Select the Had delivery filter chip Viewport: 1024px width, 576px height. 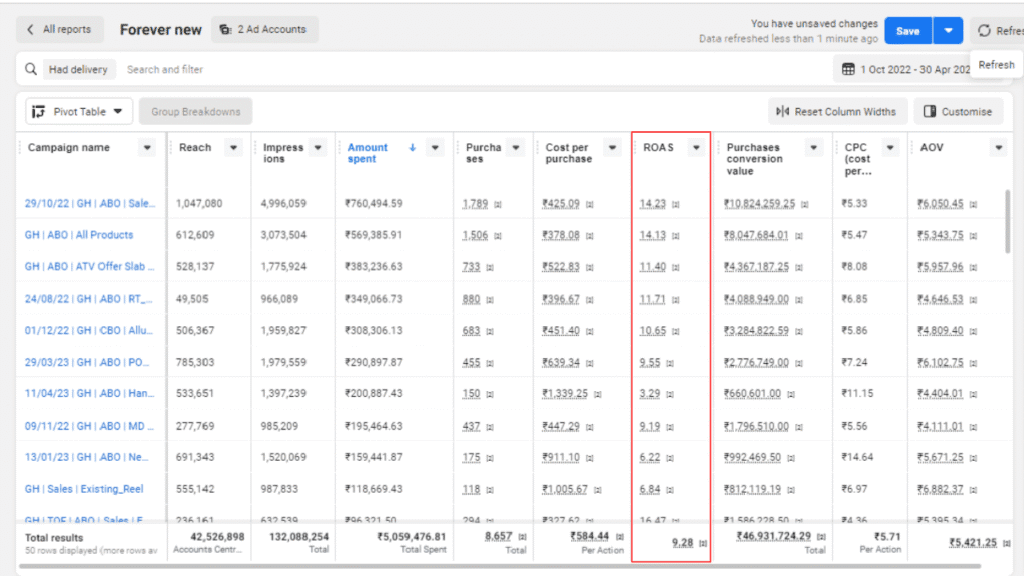80,70
